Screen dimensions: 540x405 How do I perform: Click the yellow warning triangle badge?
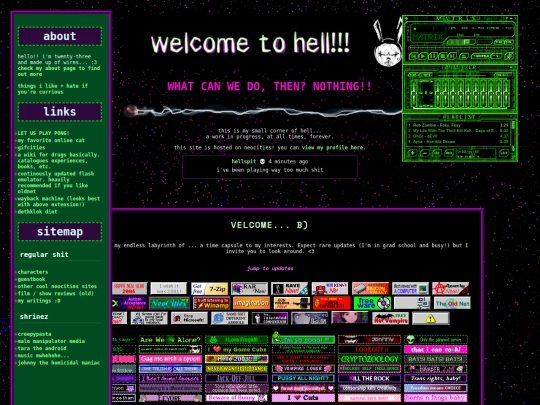[x=430, y=318]
